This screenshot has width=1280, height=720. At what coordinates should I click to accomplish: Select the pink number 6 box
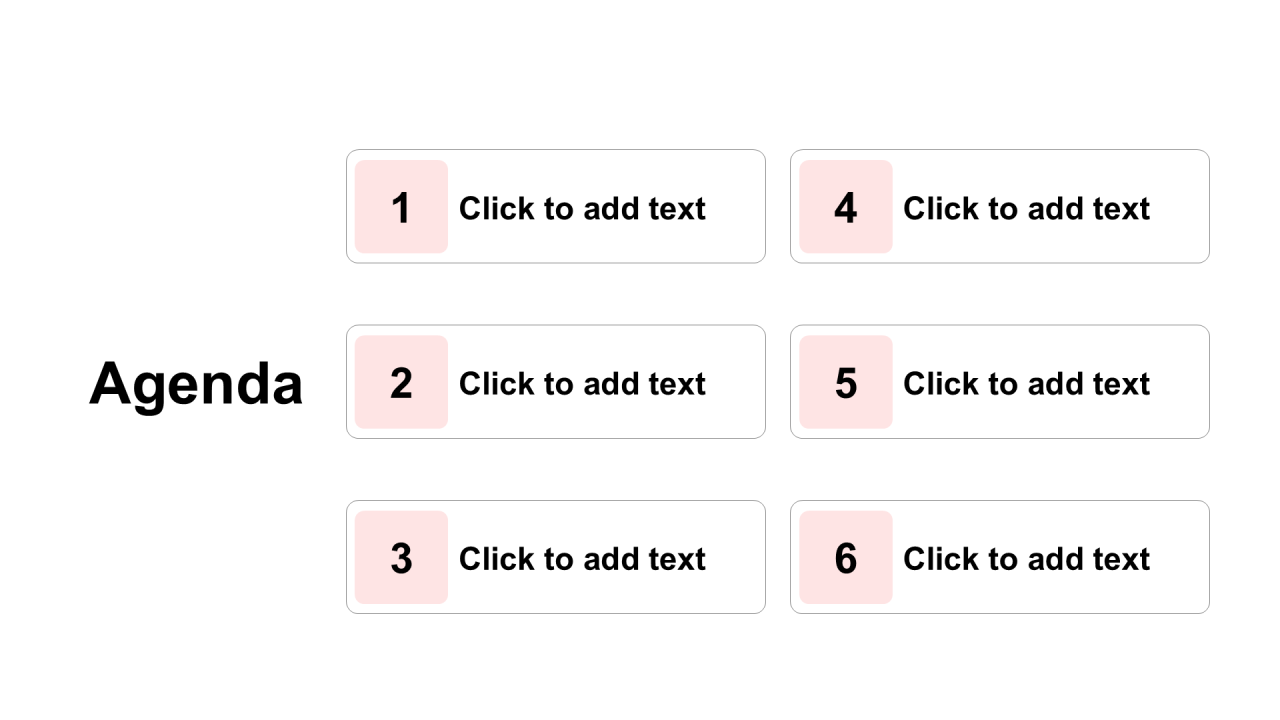click(845, 558)
